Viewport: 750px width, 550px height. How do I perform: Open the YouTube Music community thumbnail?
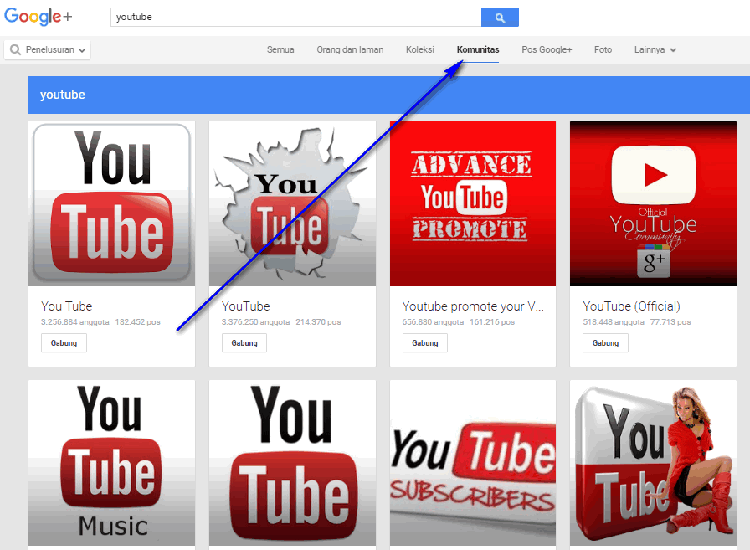coord(111,462)
